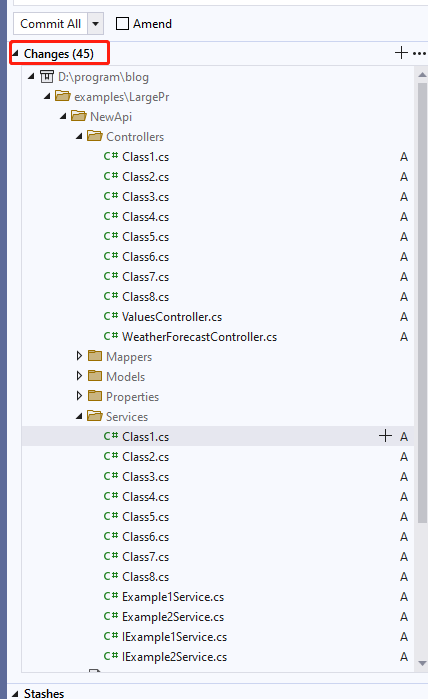Collapse the Controllers folder

point(79,136)
